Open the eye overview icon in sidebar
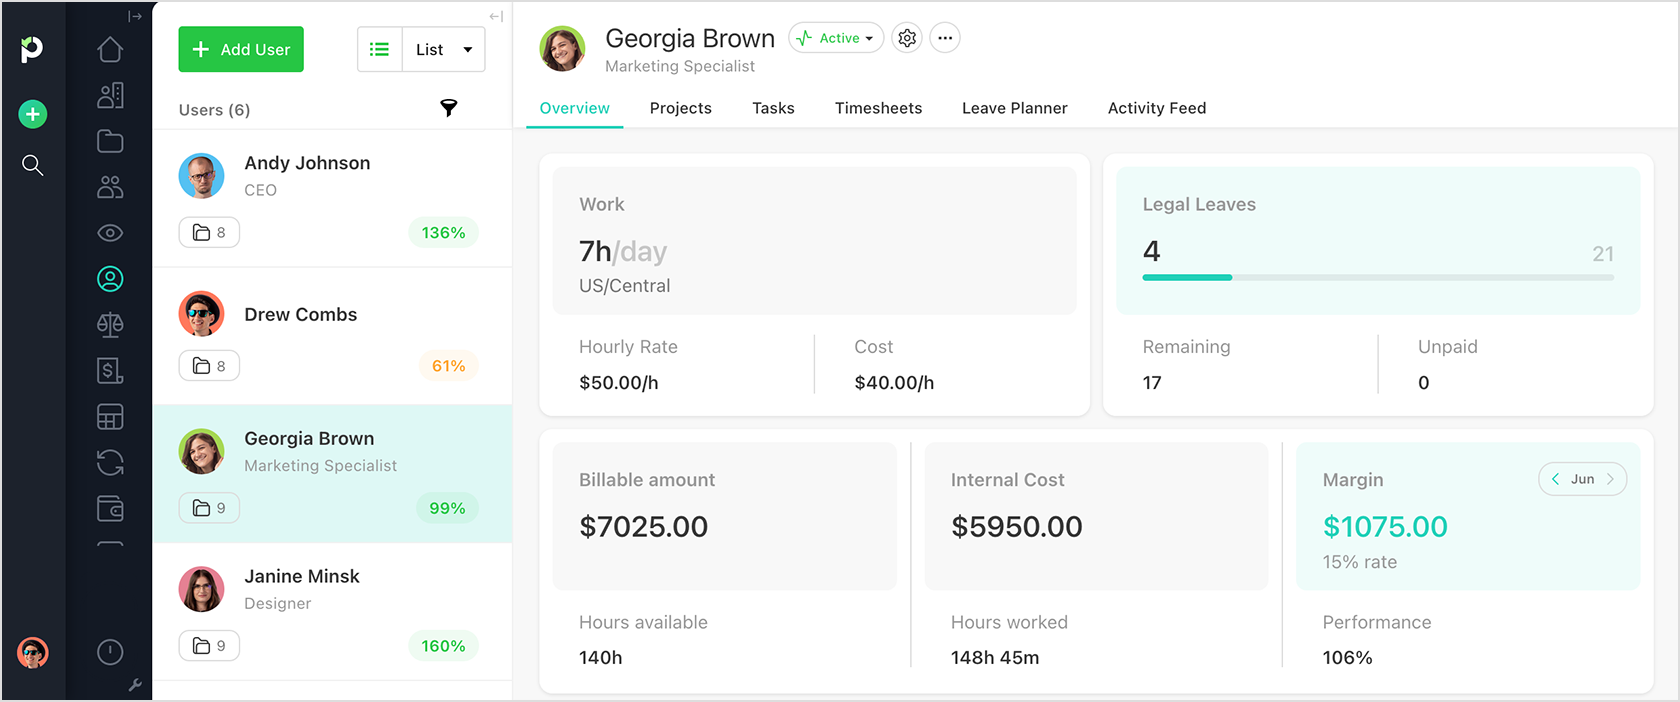This screenshot has width=1680, height=702. pos(110,233)
